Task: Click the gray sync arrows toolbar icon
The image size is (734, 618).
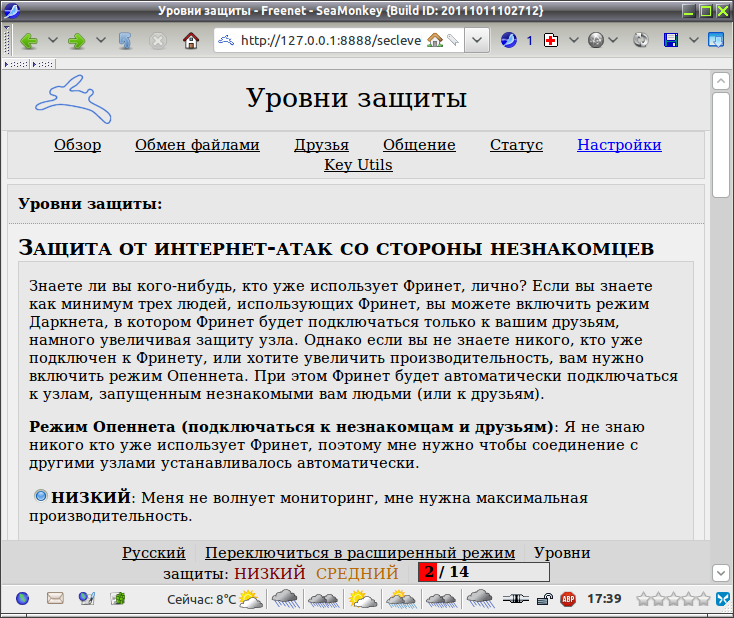Action: pos(640,40)
